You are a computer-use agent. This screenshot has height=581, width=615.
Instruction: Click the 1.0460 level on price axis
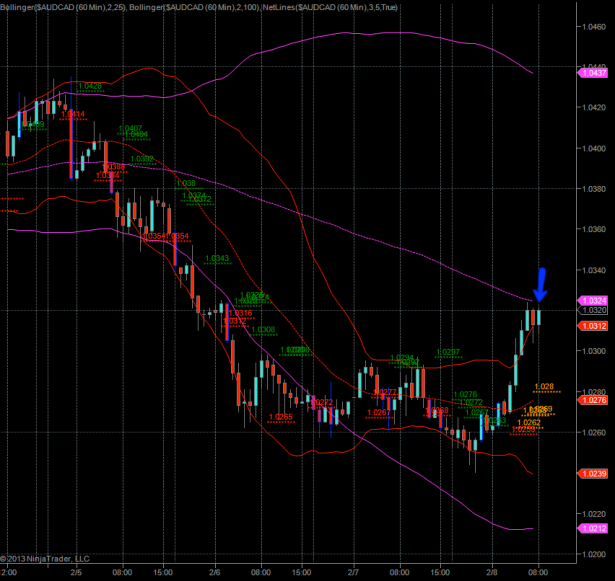(x=593, y=25)
